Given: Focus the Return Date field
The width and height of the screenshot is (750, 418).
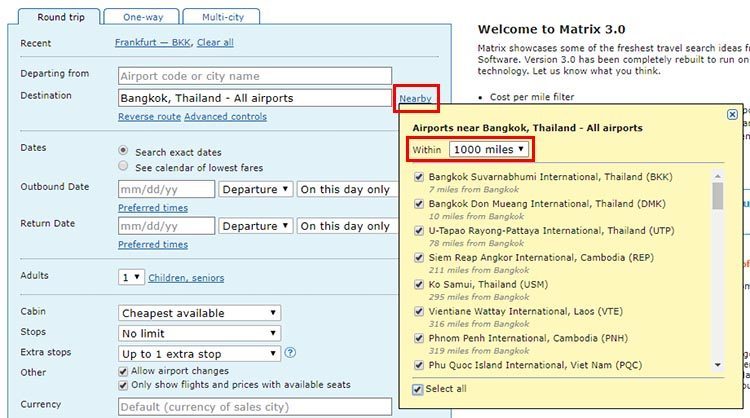Looking at the screenshot, I should (x=166, y=226).
